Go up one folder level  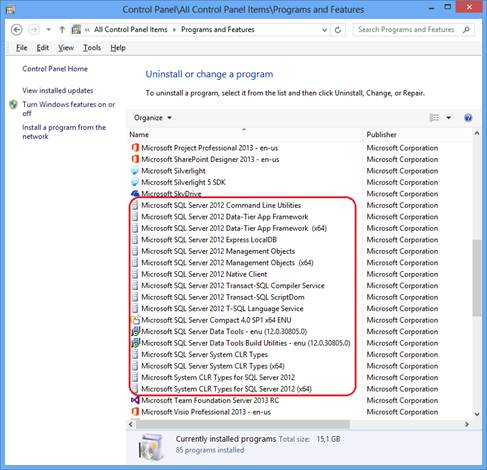(62, 30)
